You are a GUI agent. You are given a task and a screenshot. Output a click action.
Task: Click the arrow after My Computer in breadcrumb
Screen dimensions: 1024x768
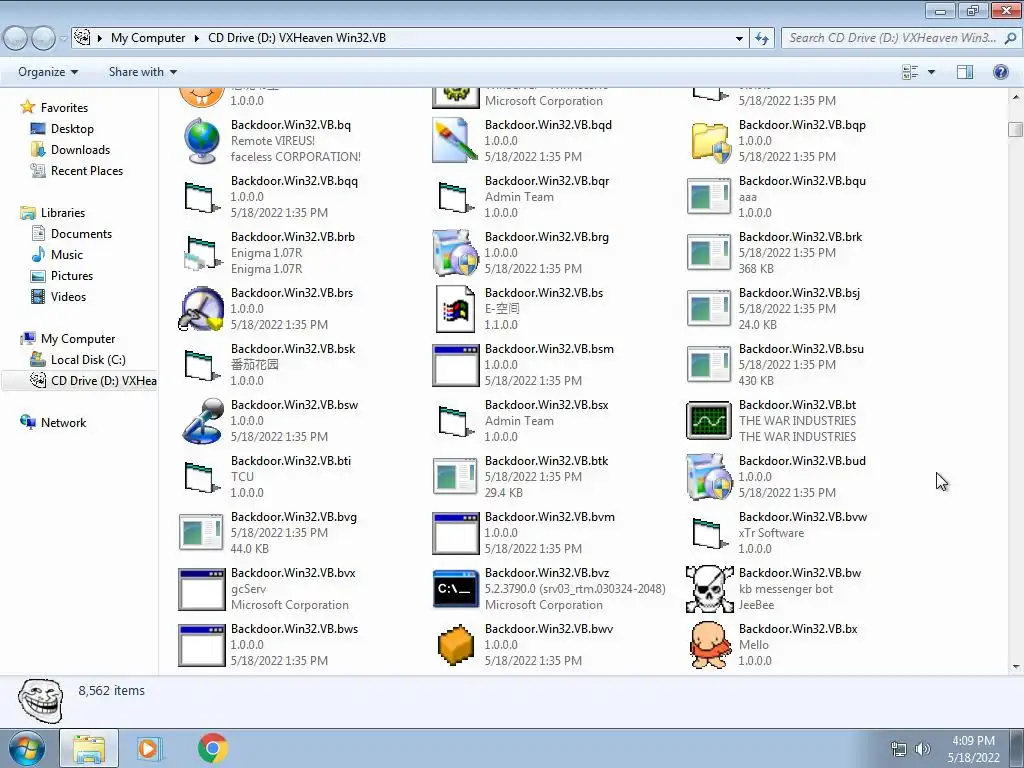click(197, 39)
